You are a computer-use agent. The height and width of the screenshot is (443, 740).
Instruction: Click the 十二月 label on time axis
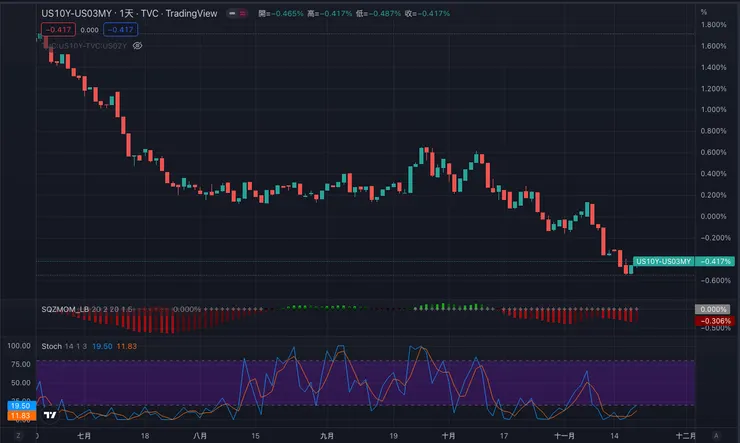(x=686, y=436)
